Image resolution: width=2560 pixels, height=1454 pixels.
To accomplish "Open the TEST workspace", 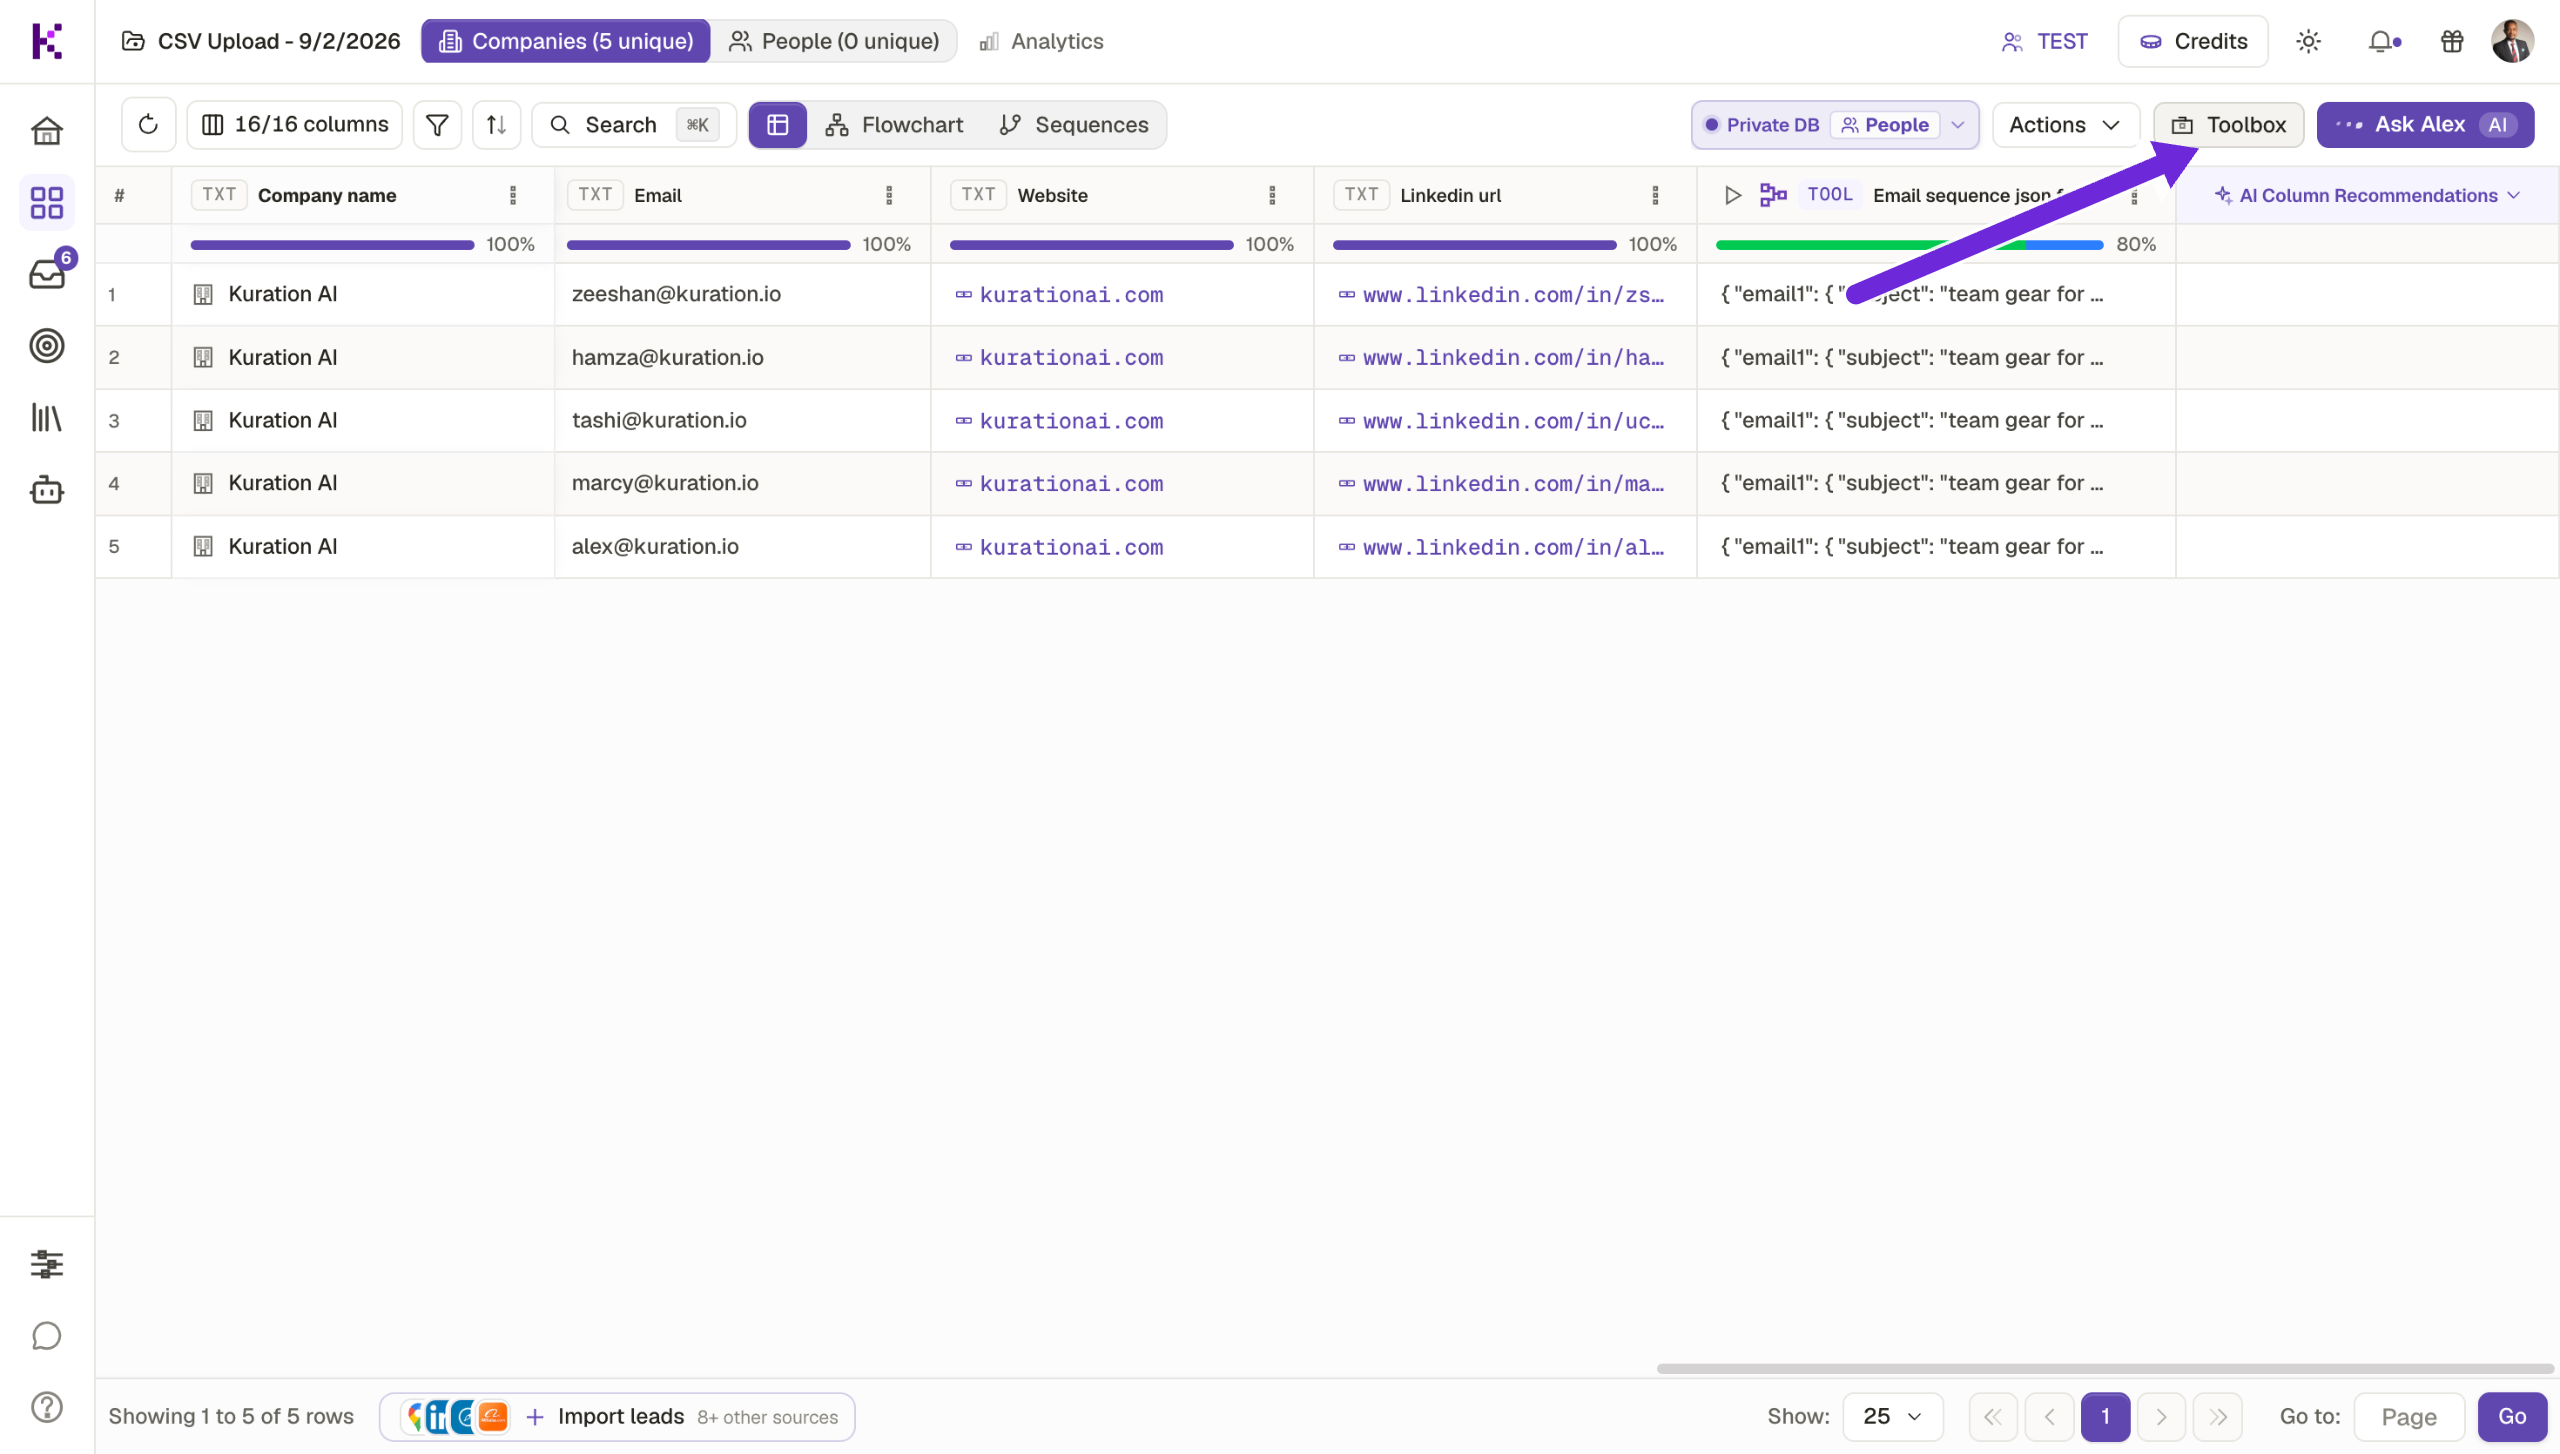I will [x=2044, y=41].
